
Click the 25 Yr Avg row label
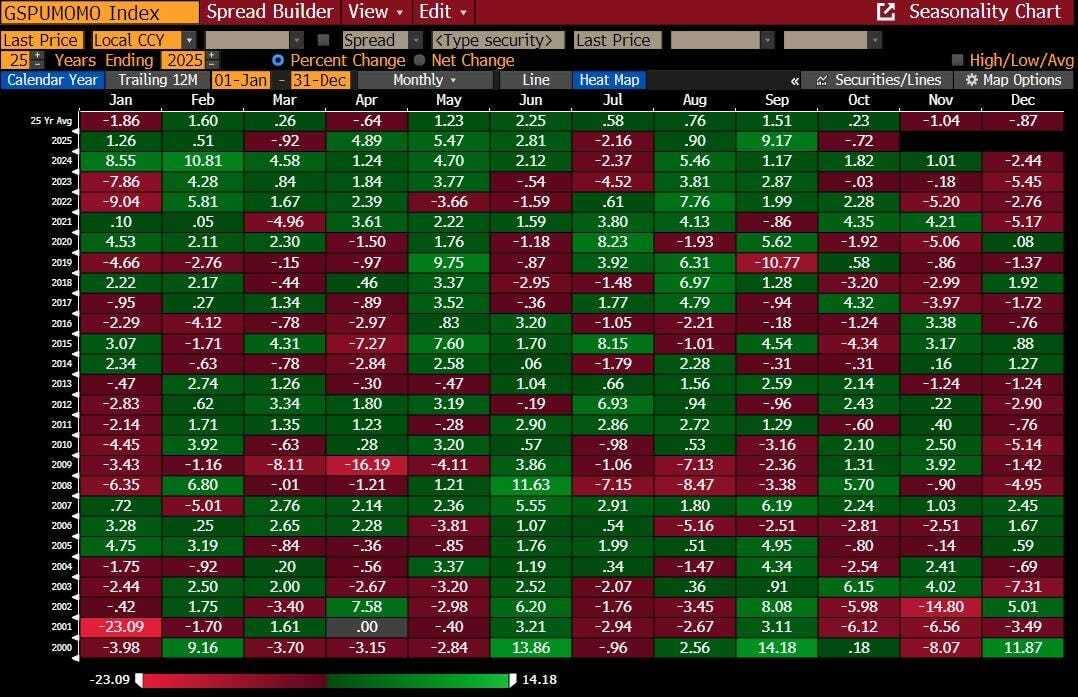[51, 121]
